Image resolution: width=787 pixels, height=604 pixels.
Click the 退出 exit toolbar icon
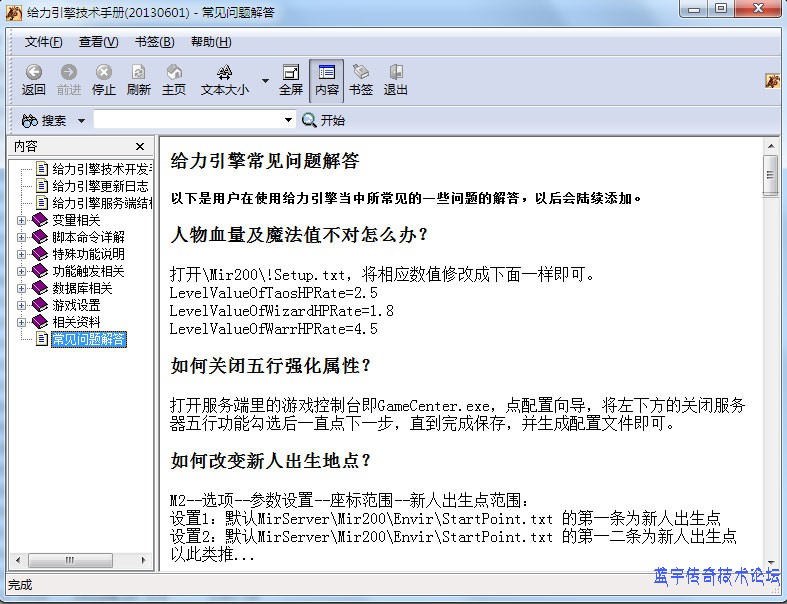pyautogui.click(x=396, y=73)
